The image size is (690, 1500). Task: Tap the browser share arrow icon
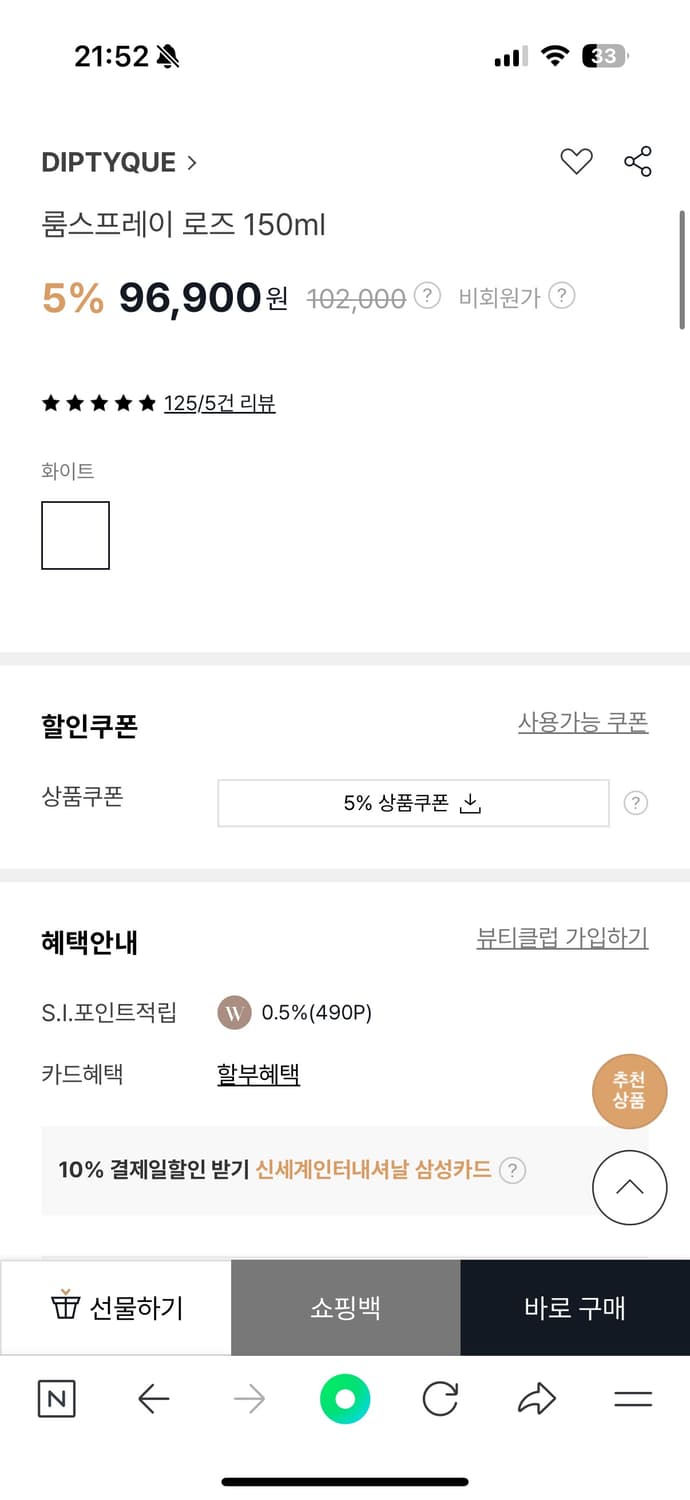(x=537, y=1399)
